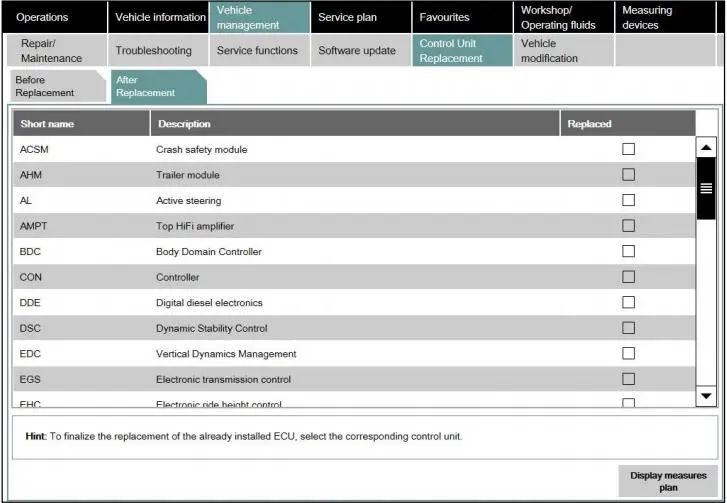Mark AMPT Top HiFi amplifier as replaced
Image resolution: width=727 pixels, height=503 pixels.
tap(628, 225)
